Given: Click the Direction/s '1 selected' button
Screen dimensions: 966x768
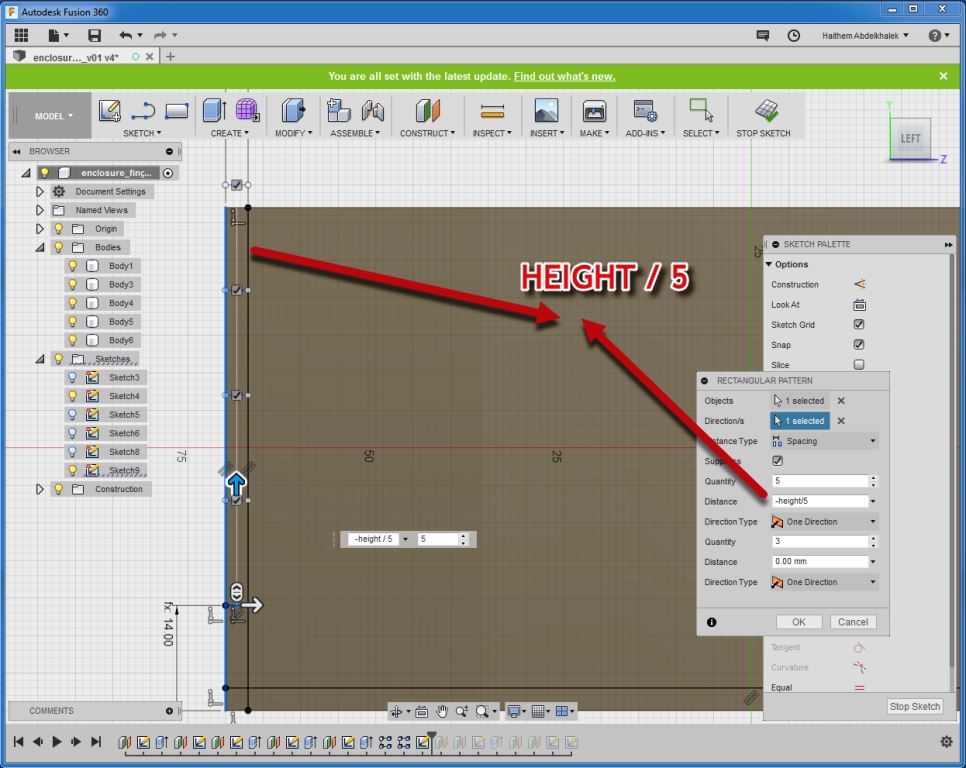Looking at the screenshot, I should coord(800,421).
